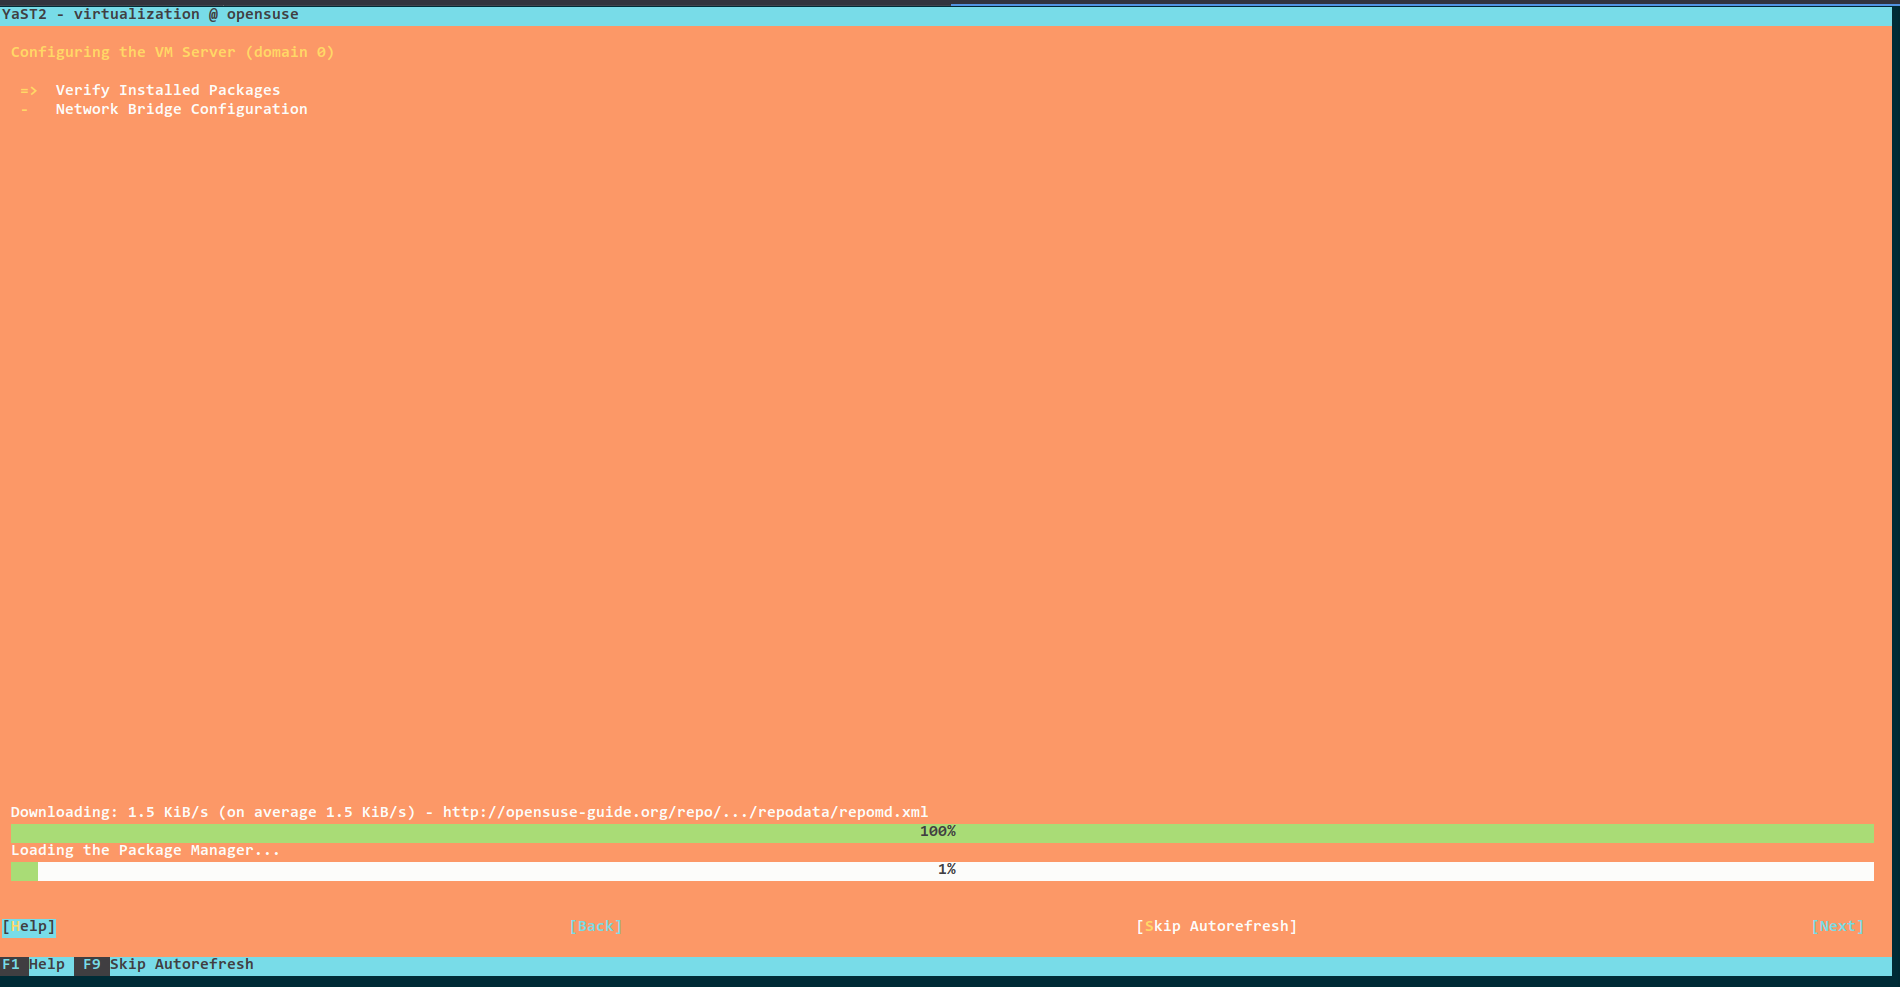Select F9 Skip Autorefresh in the bottom bar

[166, 965]
